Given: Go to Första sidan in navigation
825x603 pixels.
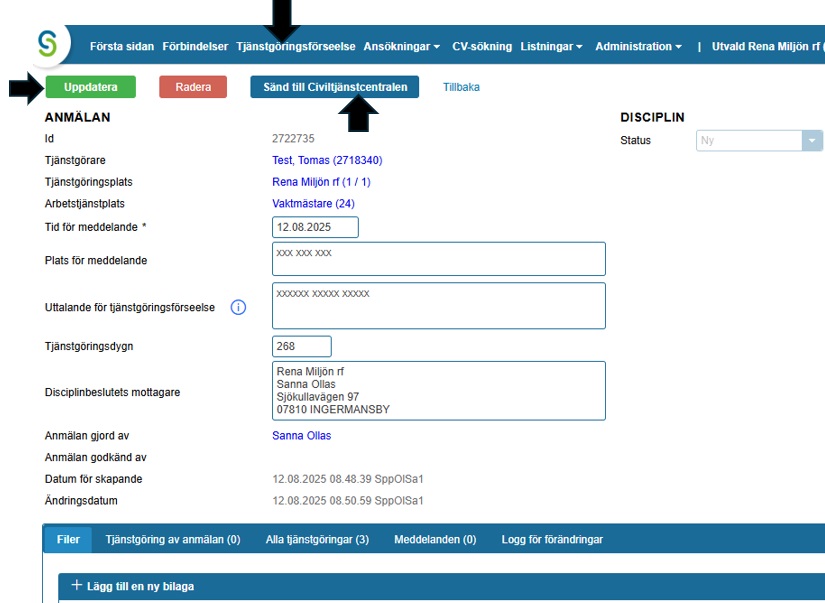Looking at the screenshot, I should (122, 47).
